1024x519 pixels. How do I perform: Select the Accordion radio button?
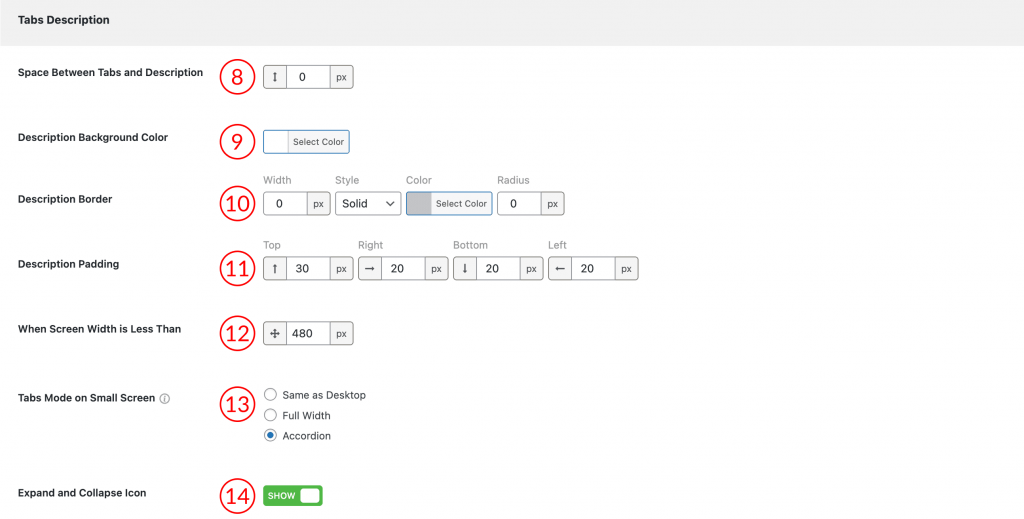pos(271,436)
